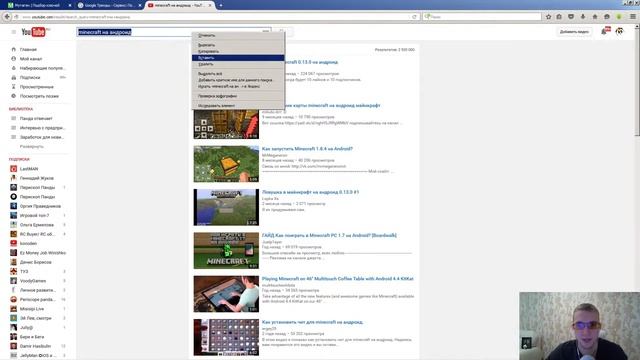This screenshot has width=640, height=360.
Task: Choose Исследовать элемент in the context menu
Action: tap(238, 106)
